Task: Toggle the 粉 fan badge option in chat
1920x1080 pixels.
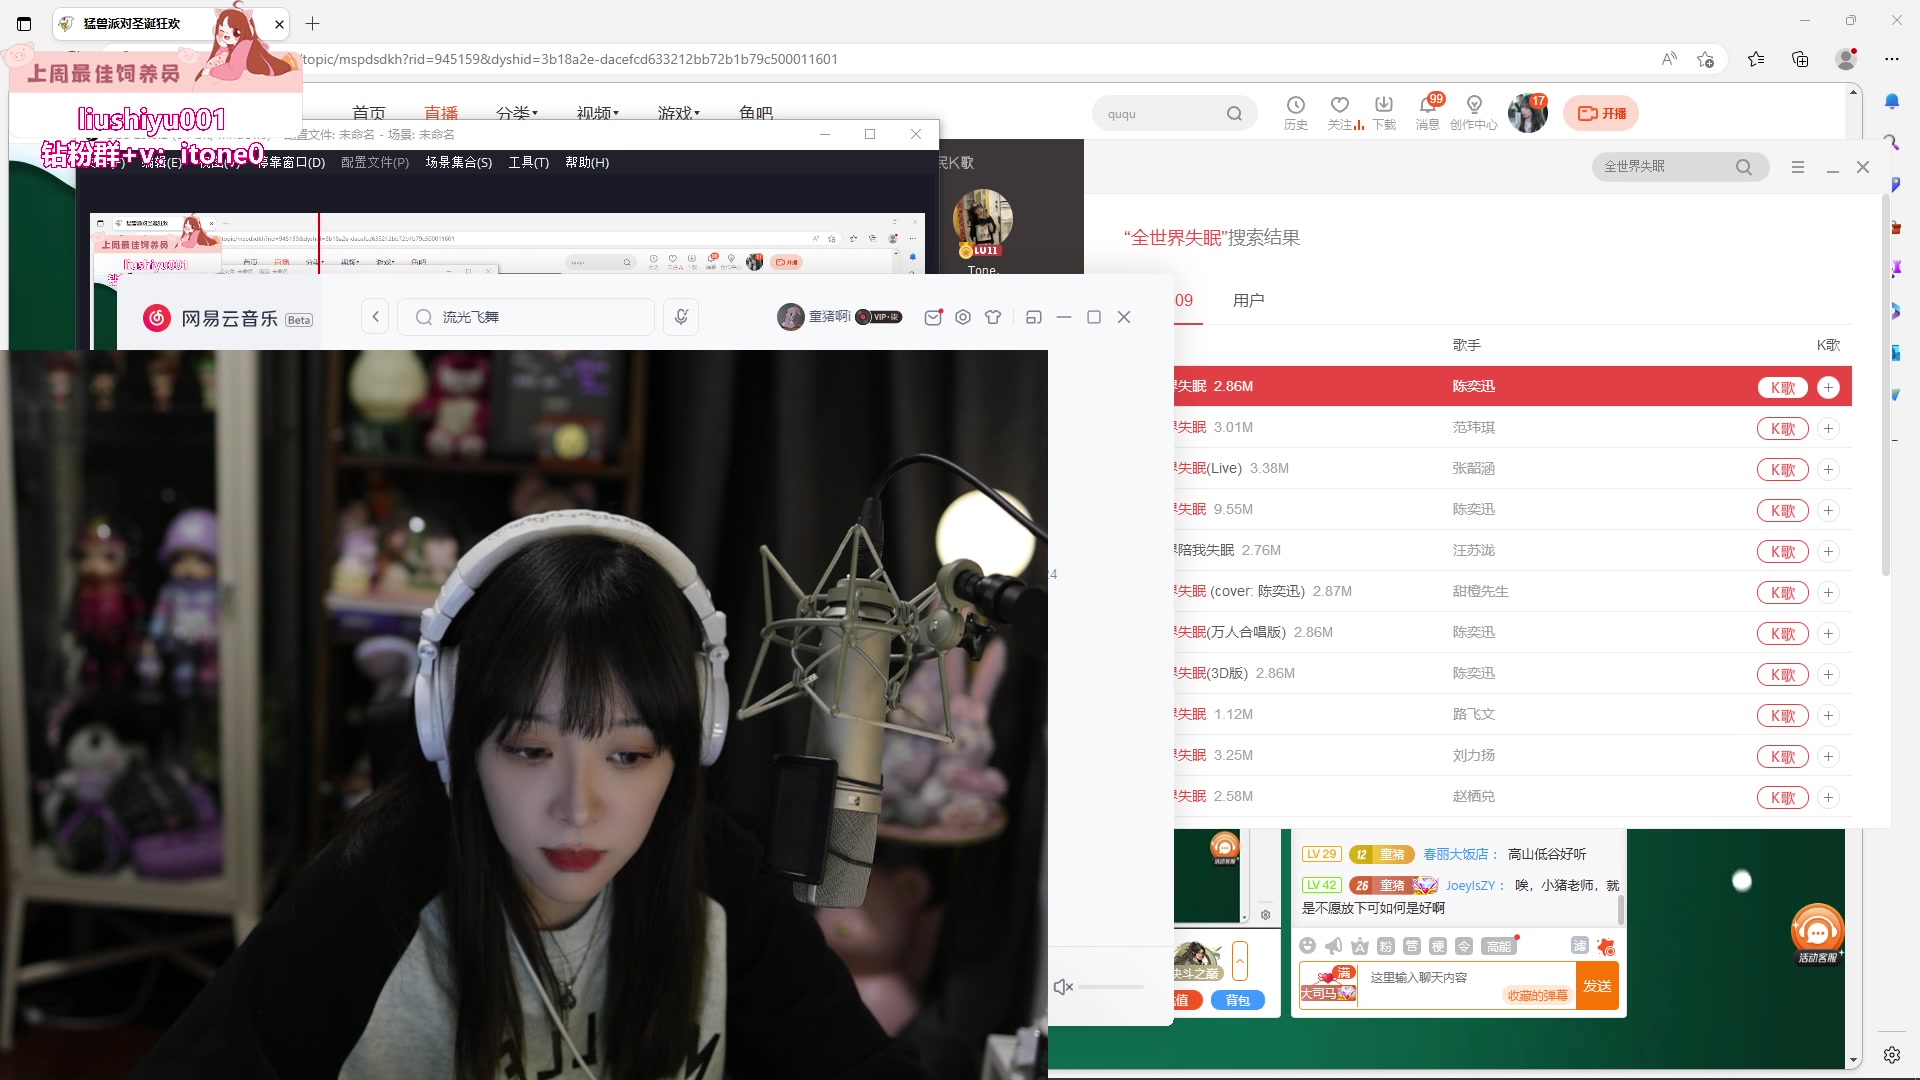Action: 1385,946
